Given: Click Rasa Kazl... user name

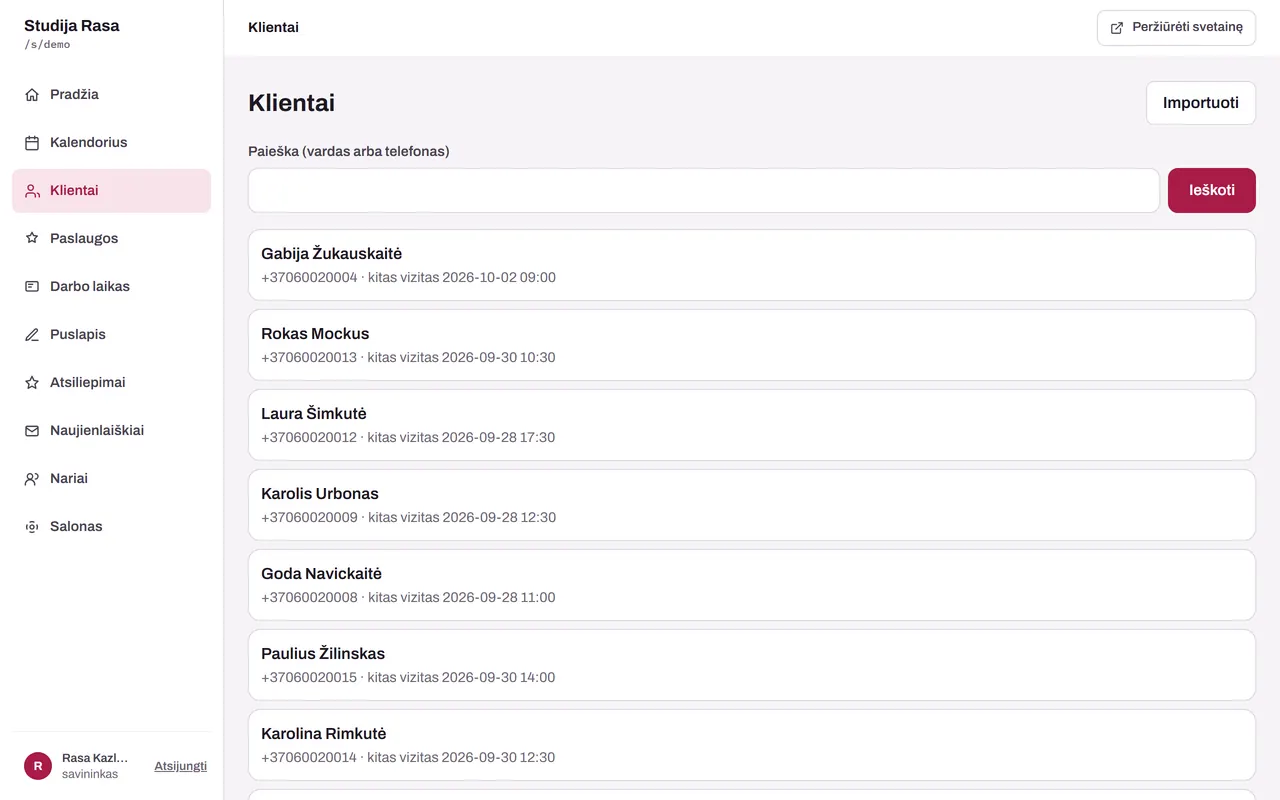Looking at the screenshot, I should (x=95, y=758).
